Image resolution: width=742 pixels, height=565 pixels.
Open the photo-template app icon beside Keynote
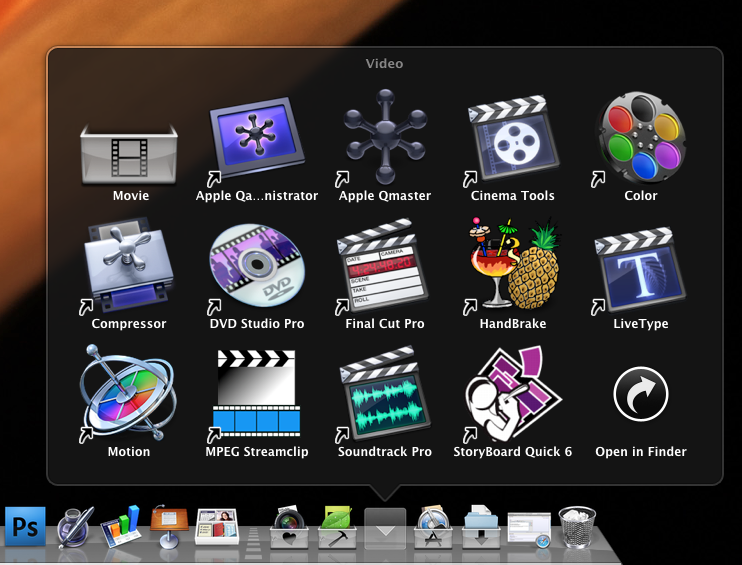click(217, 526)
